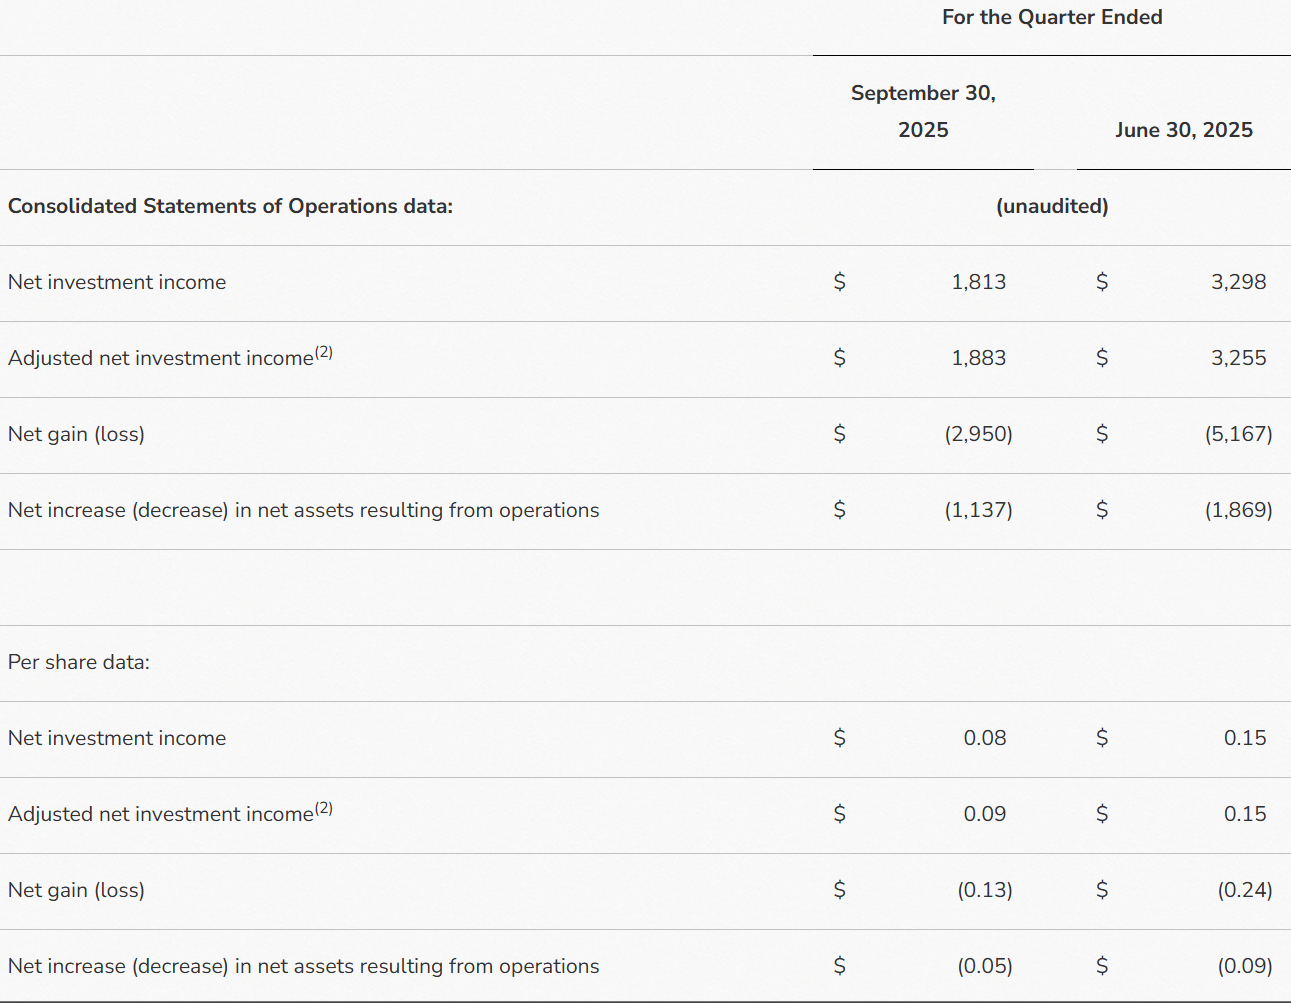Select the Net investment income value 1,813
This screenshot has height=1003, width=1291.
click(x=979, y=282)
